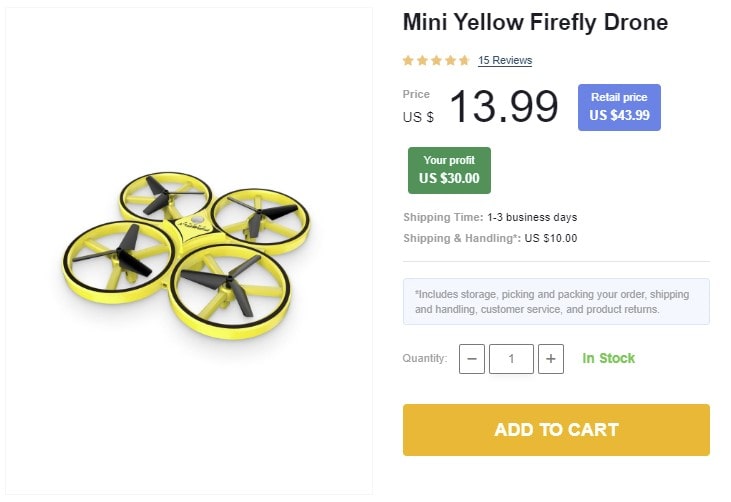This screenshot has height=502, width=731.
Task: Click the storage and packing info note
Action: [x=556, y=302]
